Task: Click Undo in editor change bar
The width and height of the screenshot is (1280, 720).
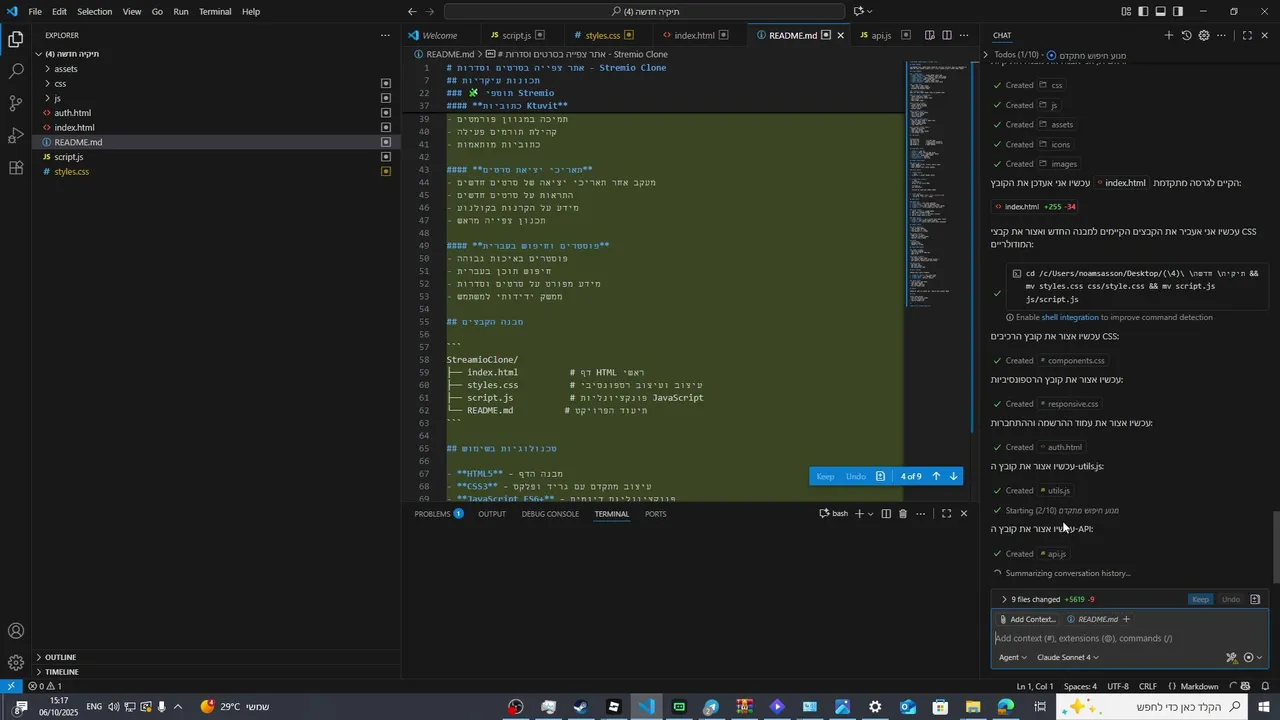Action: click(856, 476)
